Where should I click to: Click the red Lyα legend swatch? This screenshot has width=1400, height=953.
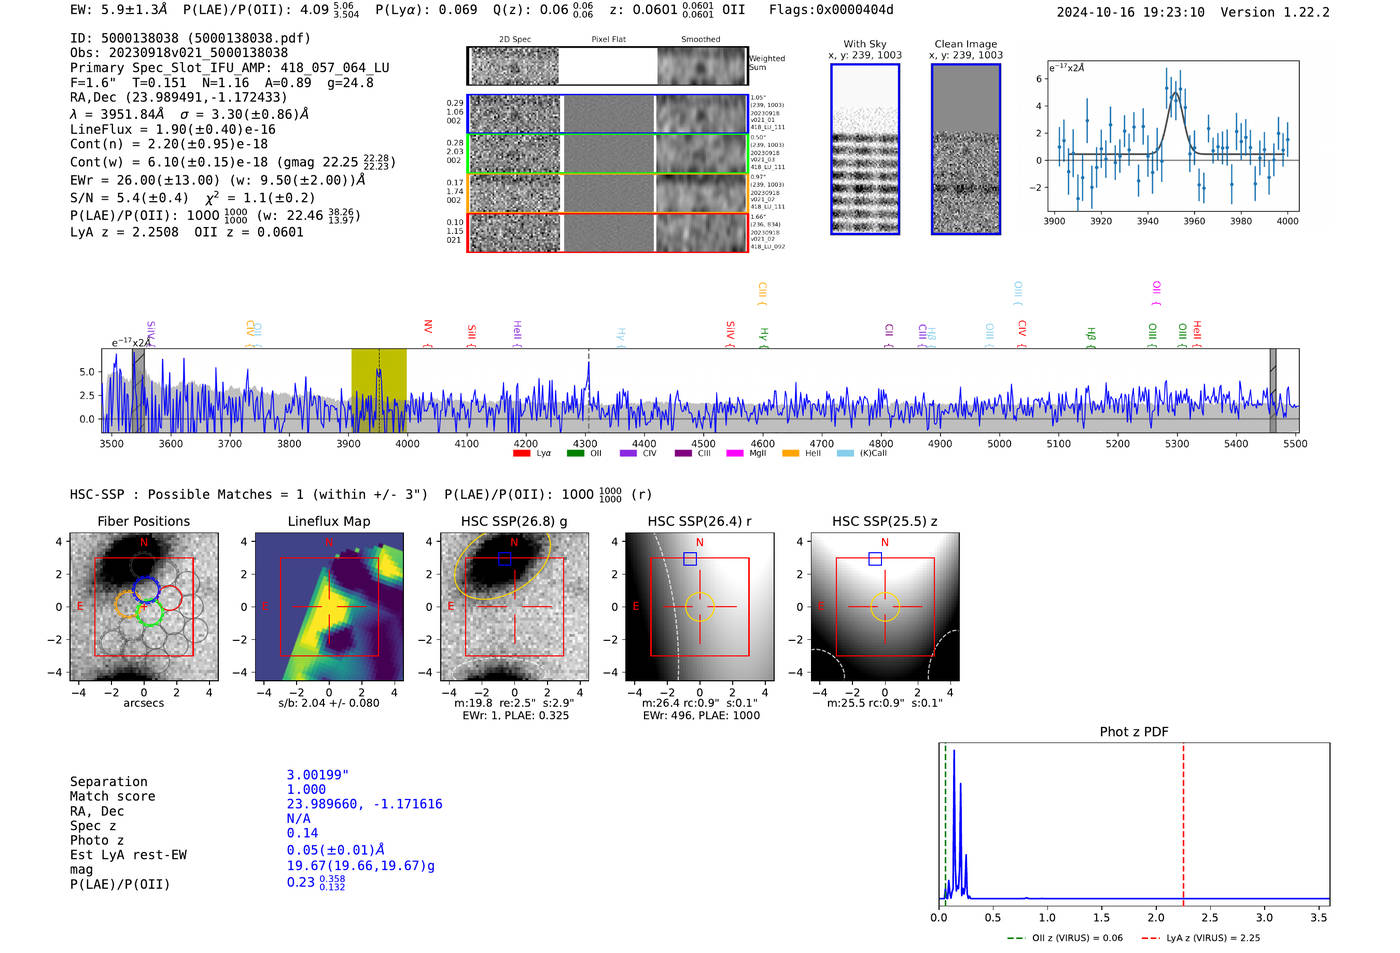coord(521,454)
